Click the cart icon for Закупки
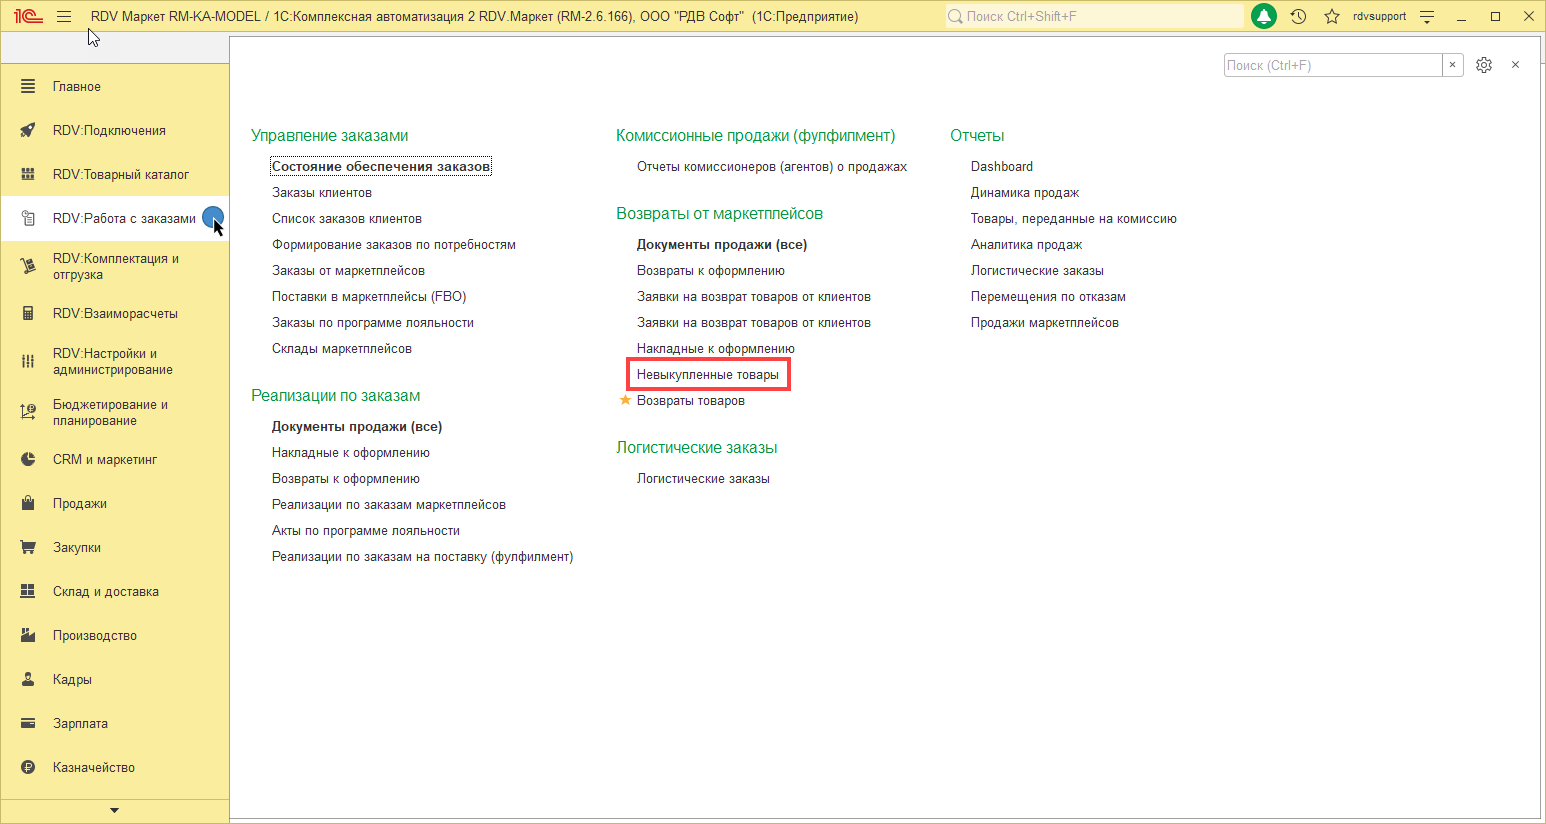The width and height of the screenshot is (1546, 824). [28, 548]
